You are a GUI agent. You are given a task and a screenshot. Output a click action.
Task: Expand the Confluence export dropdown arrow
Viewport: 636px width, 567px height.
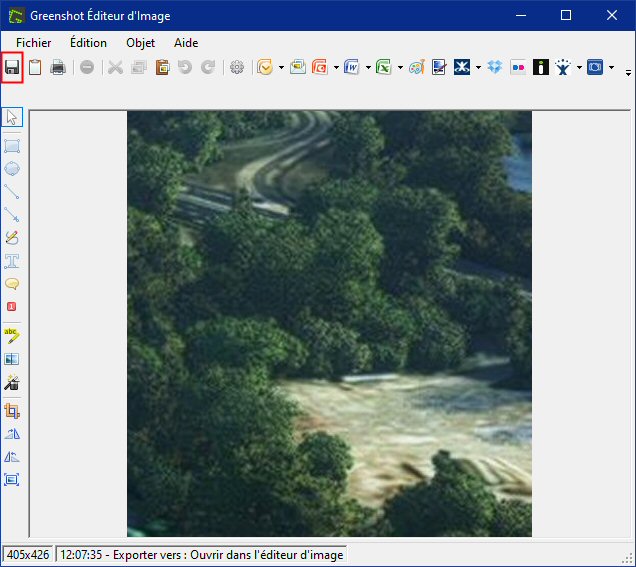(x=479, y=68)
